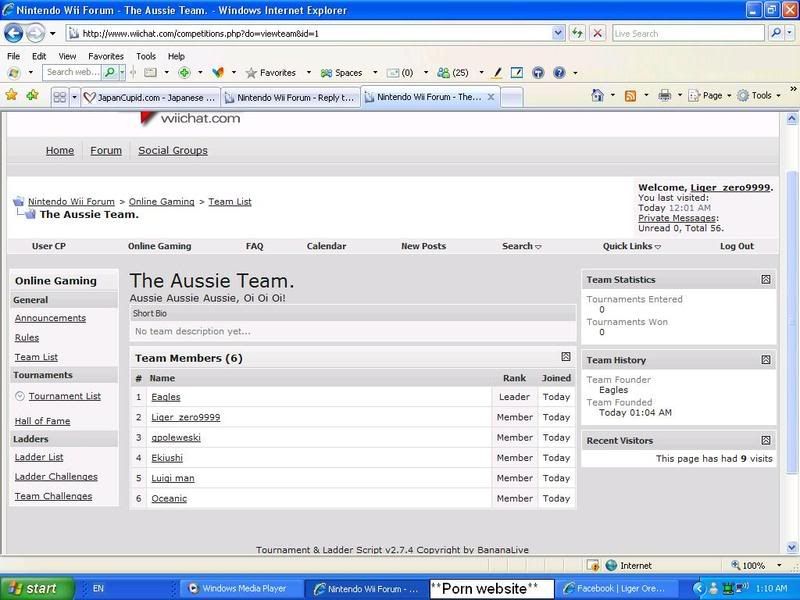Open the Ladder Challenges link

[56, 477]
